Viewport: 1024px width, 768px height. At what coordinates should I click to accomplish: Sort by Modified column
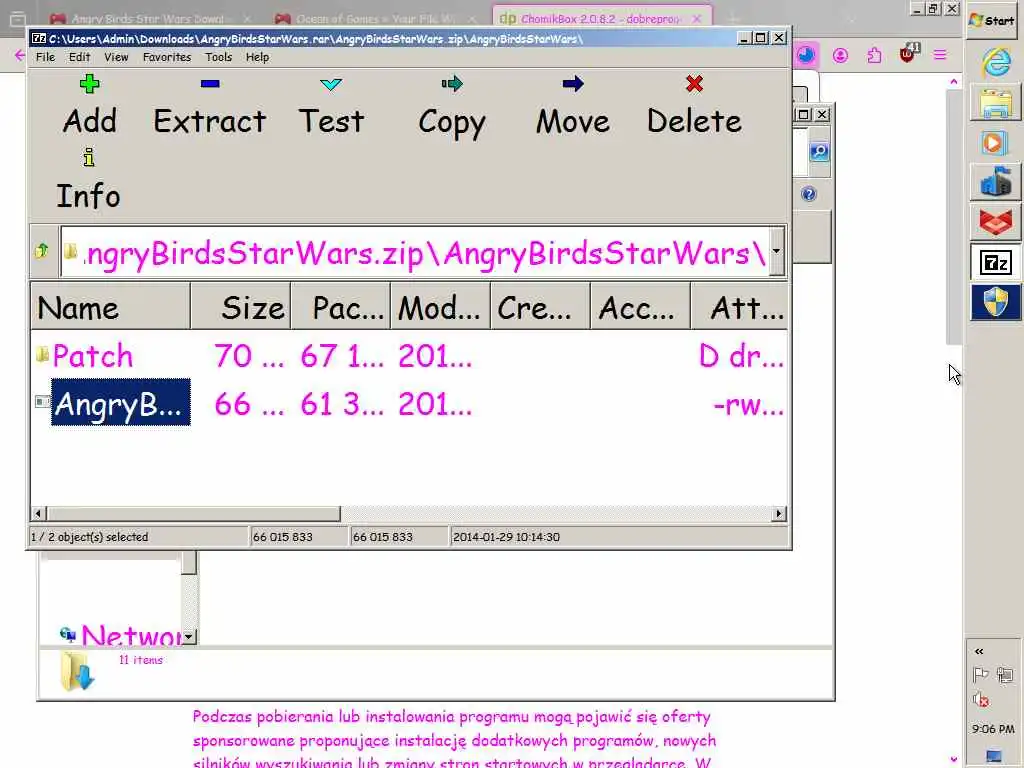(440, 306)
